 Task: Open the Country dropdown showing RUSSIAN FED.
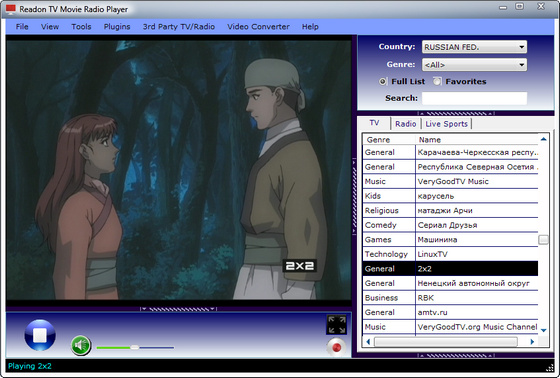474,47
